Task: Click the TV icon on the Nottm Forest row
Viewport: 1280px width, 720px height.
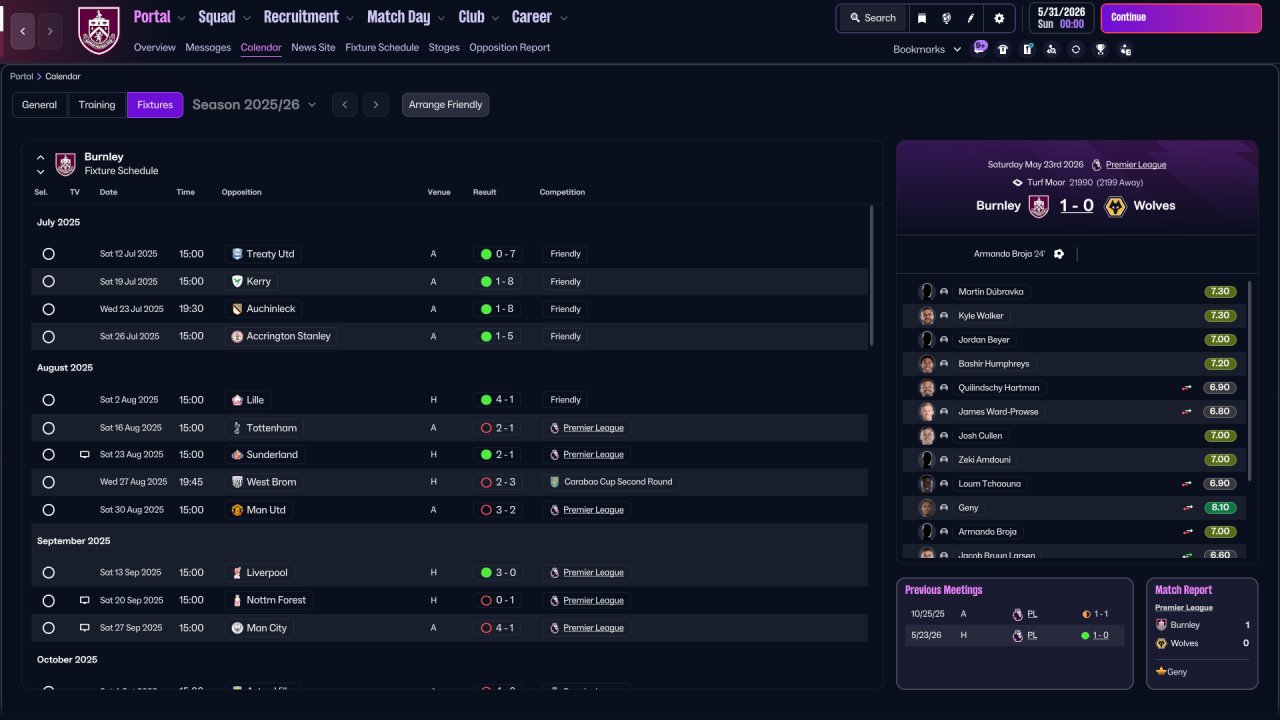Action: coord(85,601)
